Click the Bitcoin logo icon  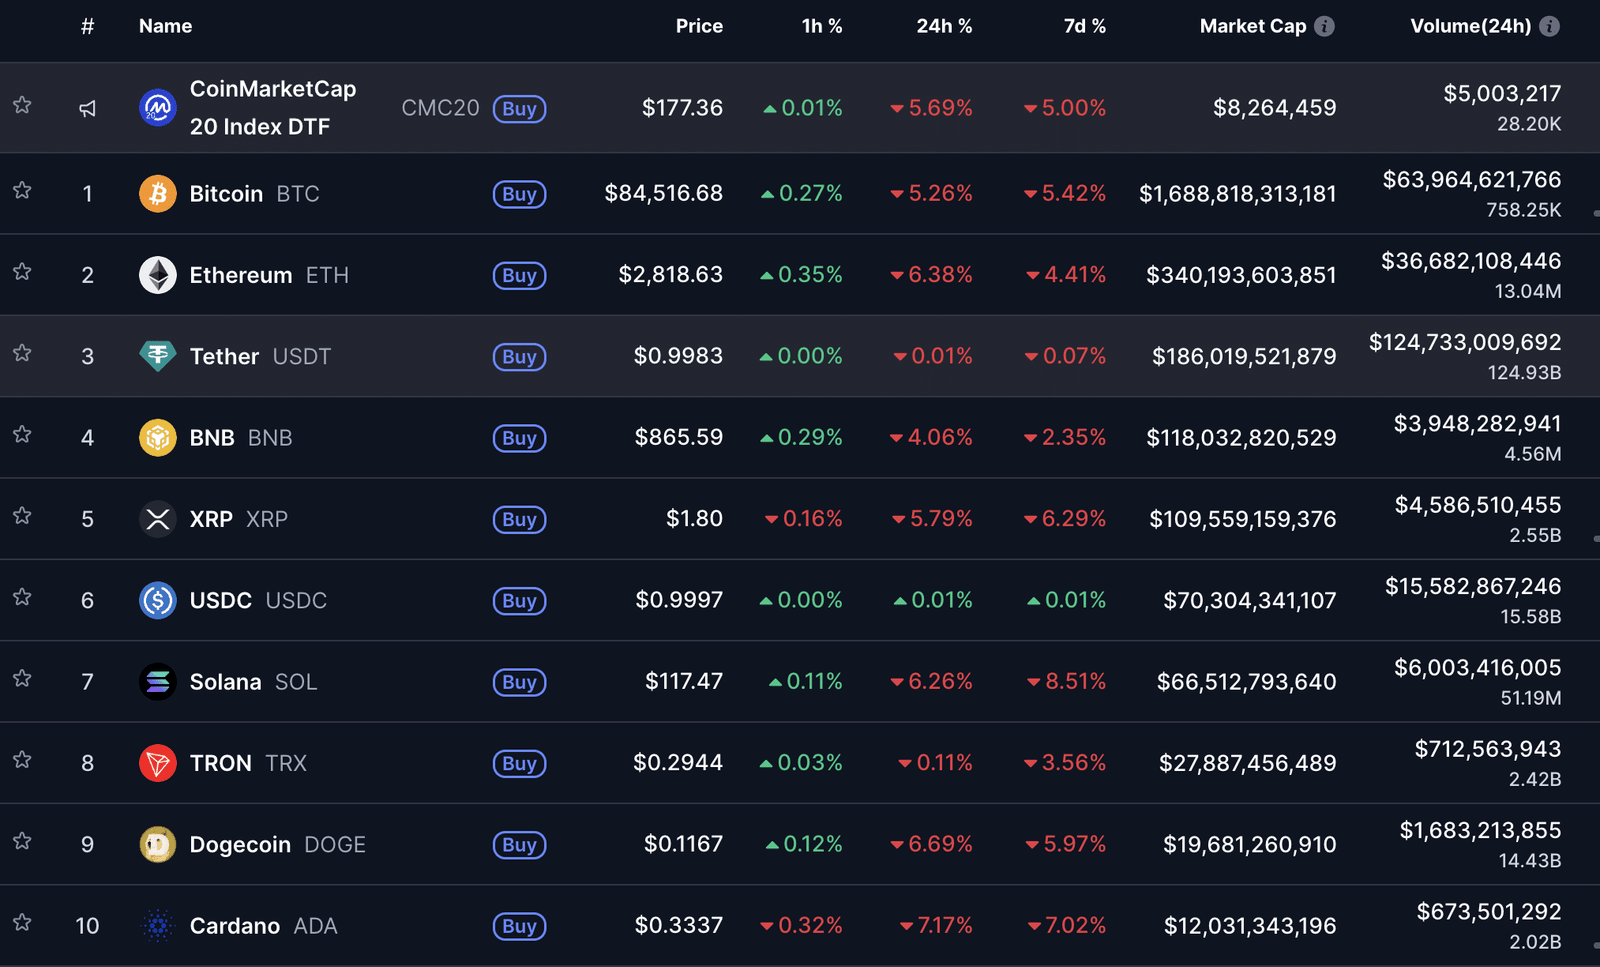157,194
